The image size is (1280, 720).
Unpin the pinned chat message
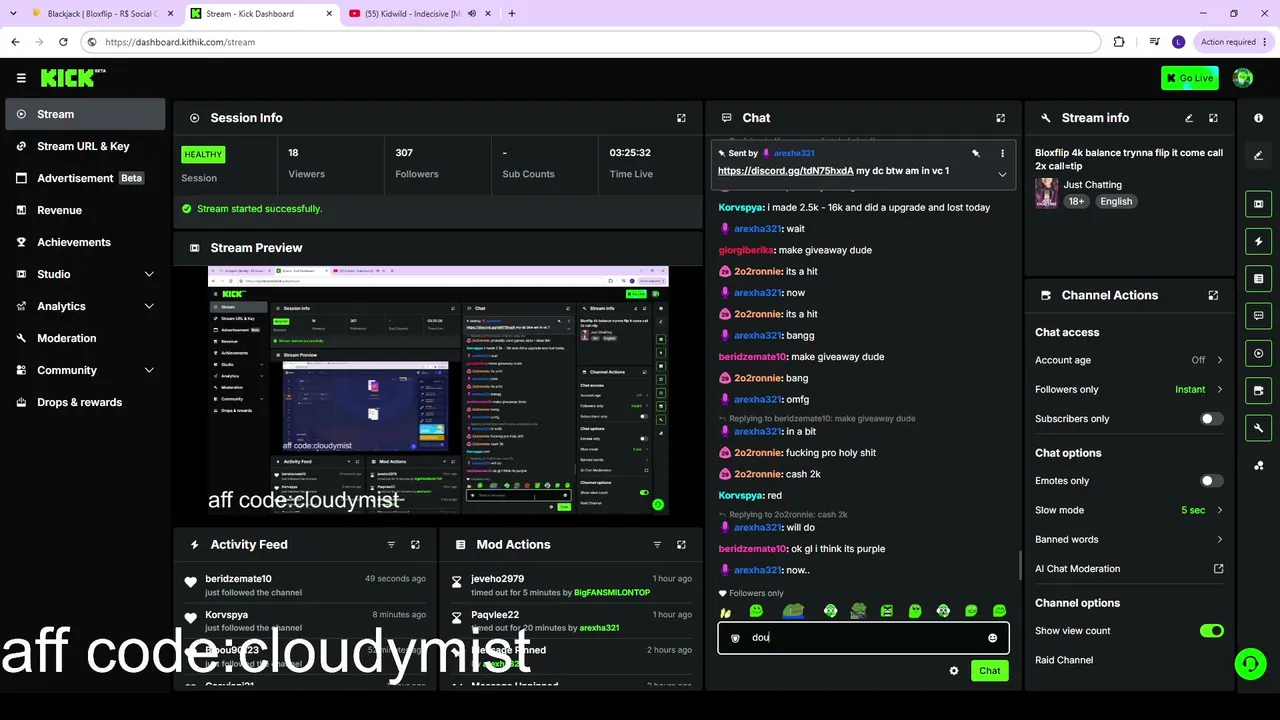(x=975, y=153)
